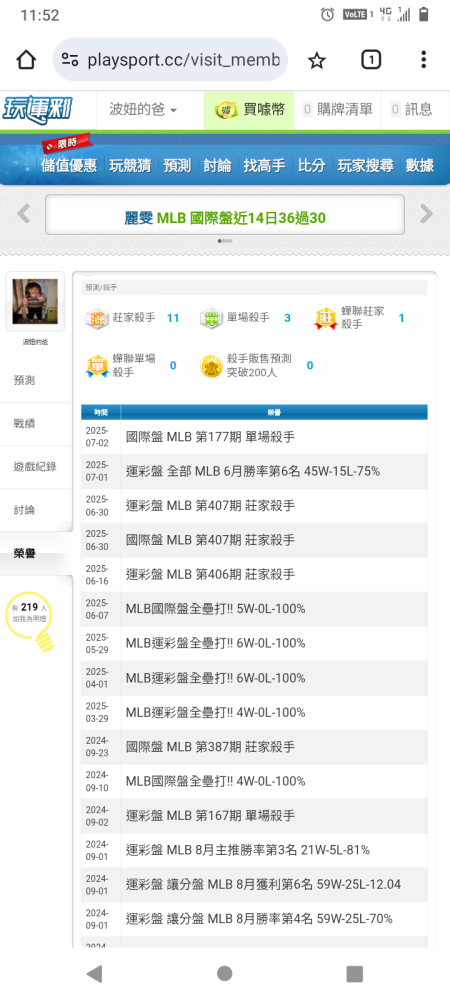The width and height of the screenshot is (450, 1000).
Task: Click the 買噱幣 button
Action: (x=249, y=110)
